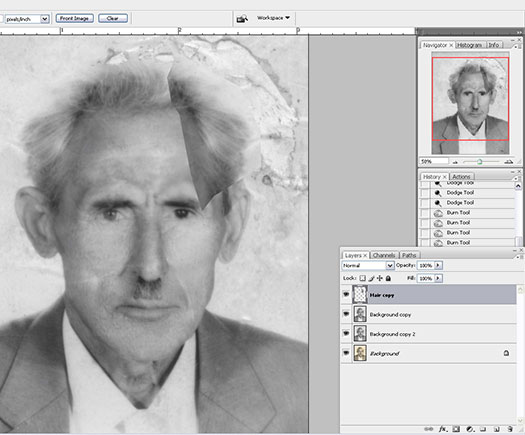The image size is (525, 435).
Task: Lock transparent pixels icon
Action: [x=363, y=278]
